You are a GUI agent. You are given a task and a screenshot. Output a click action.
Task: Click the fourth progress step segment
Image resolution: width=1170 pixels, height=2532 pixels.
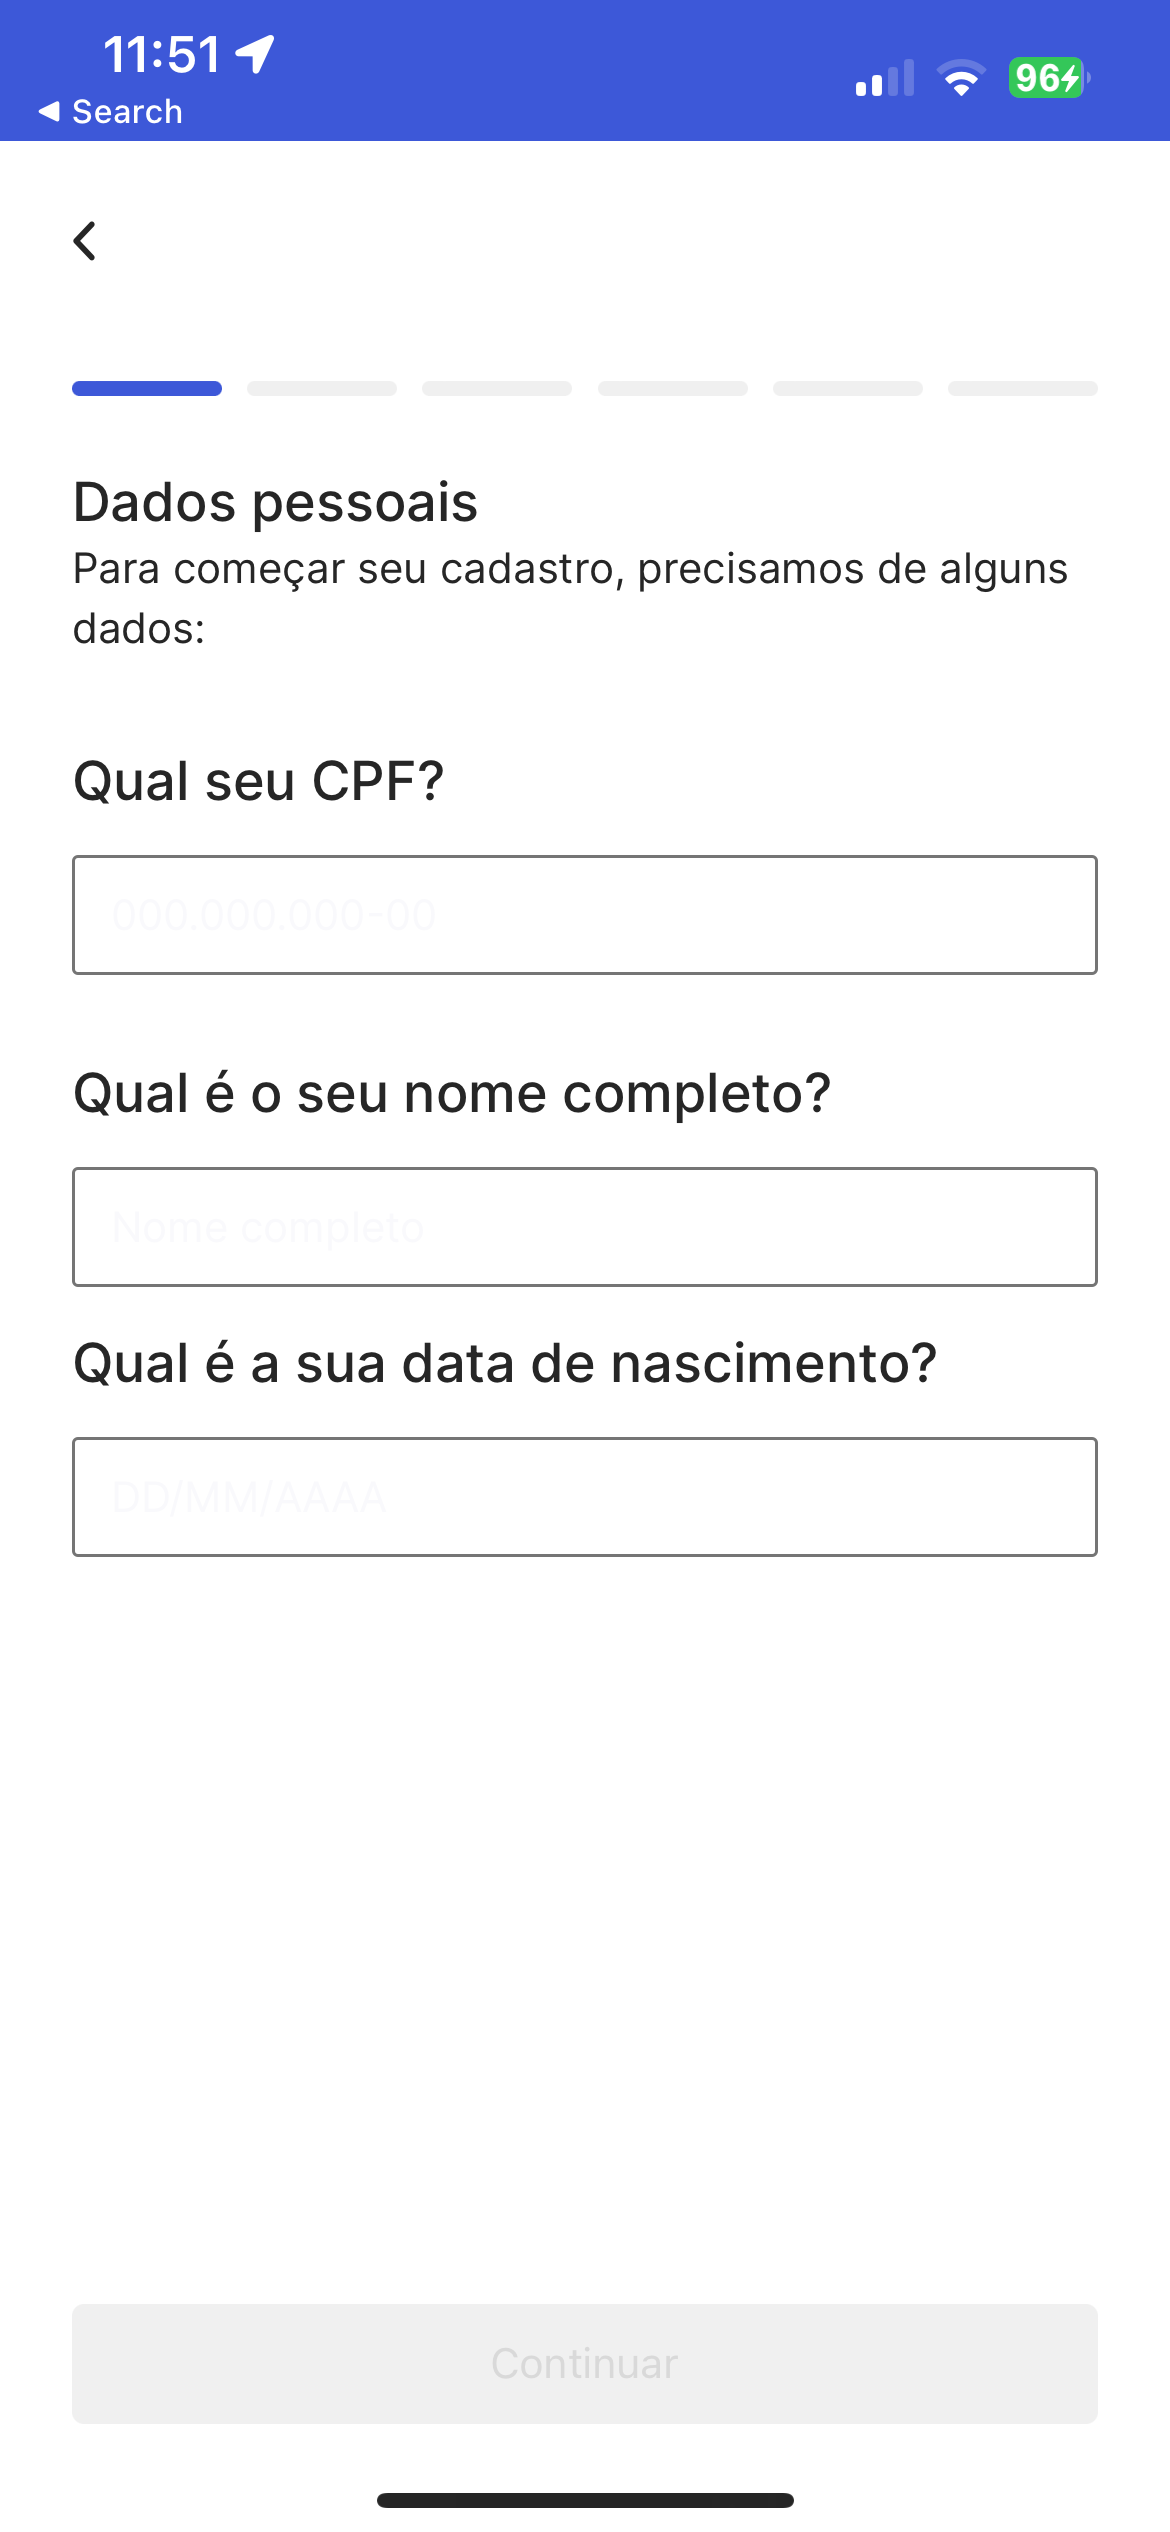tap(673, 388)
